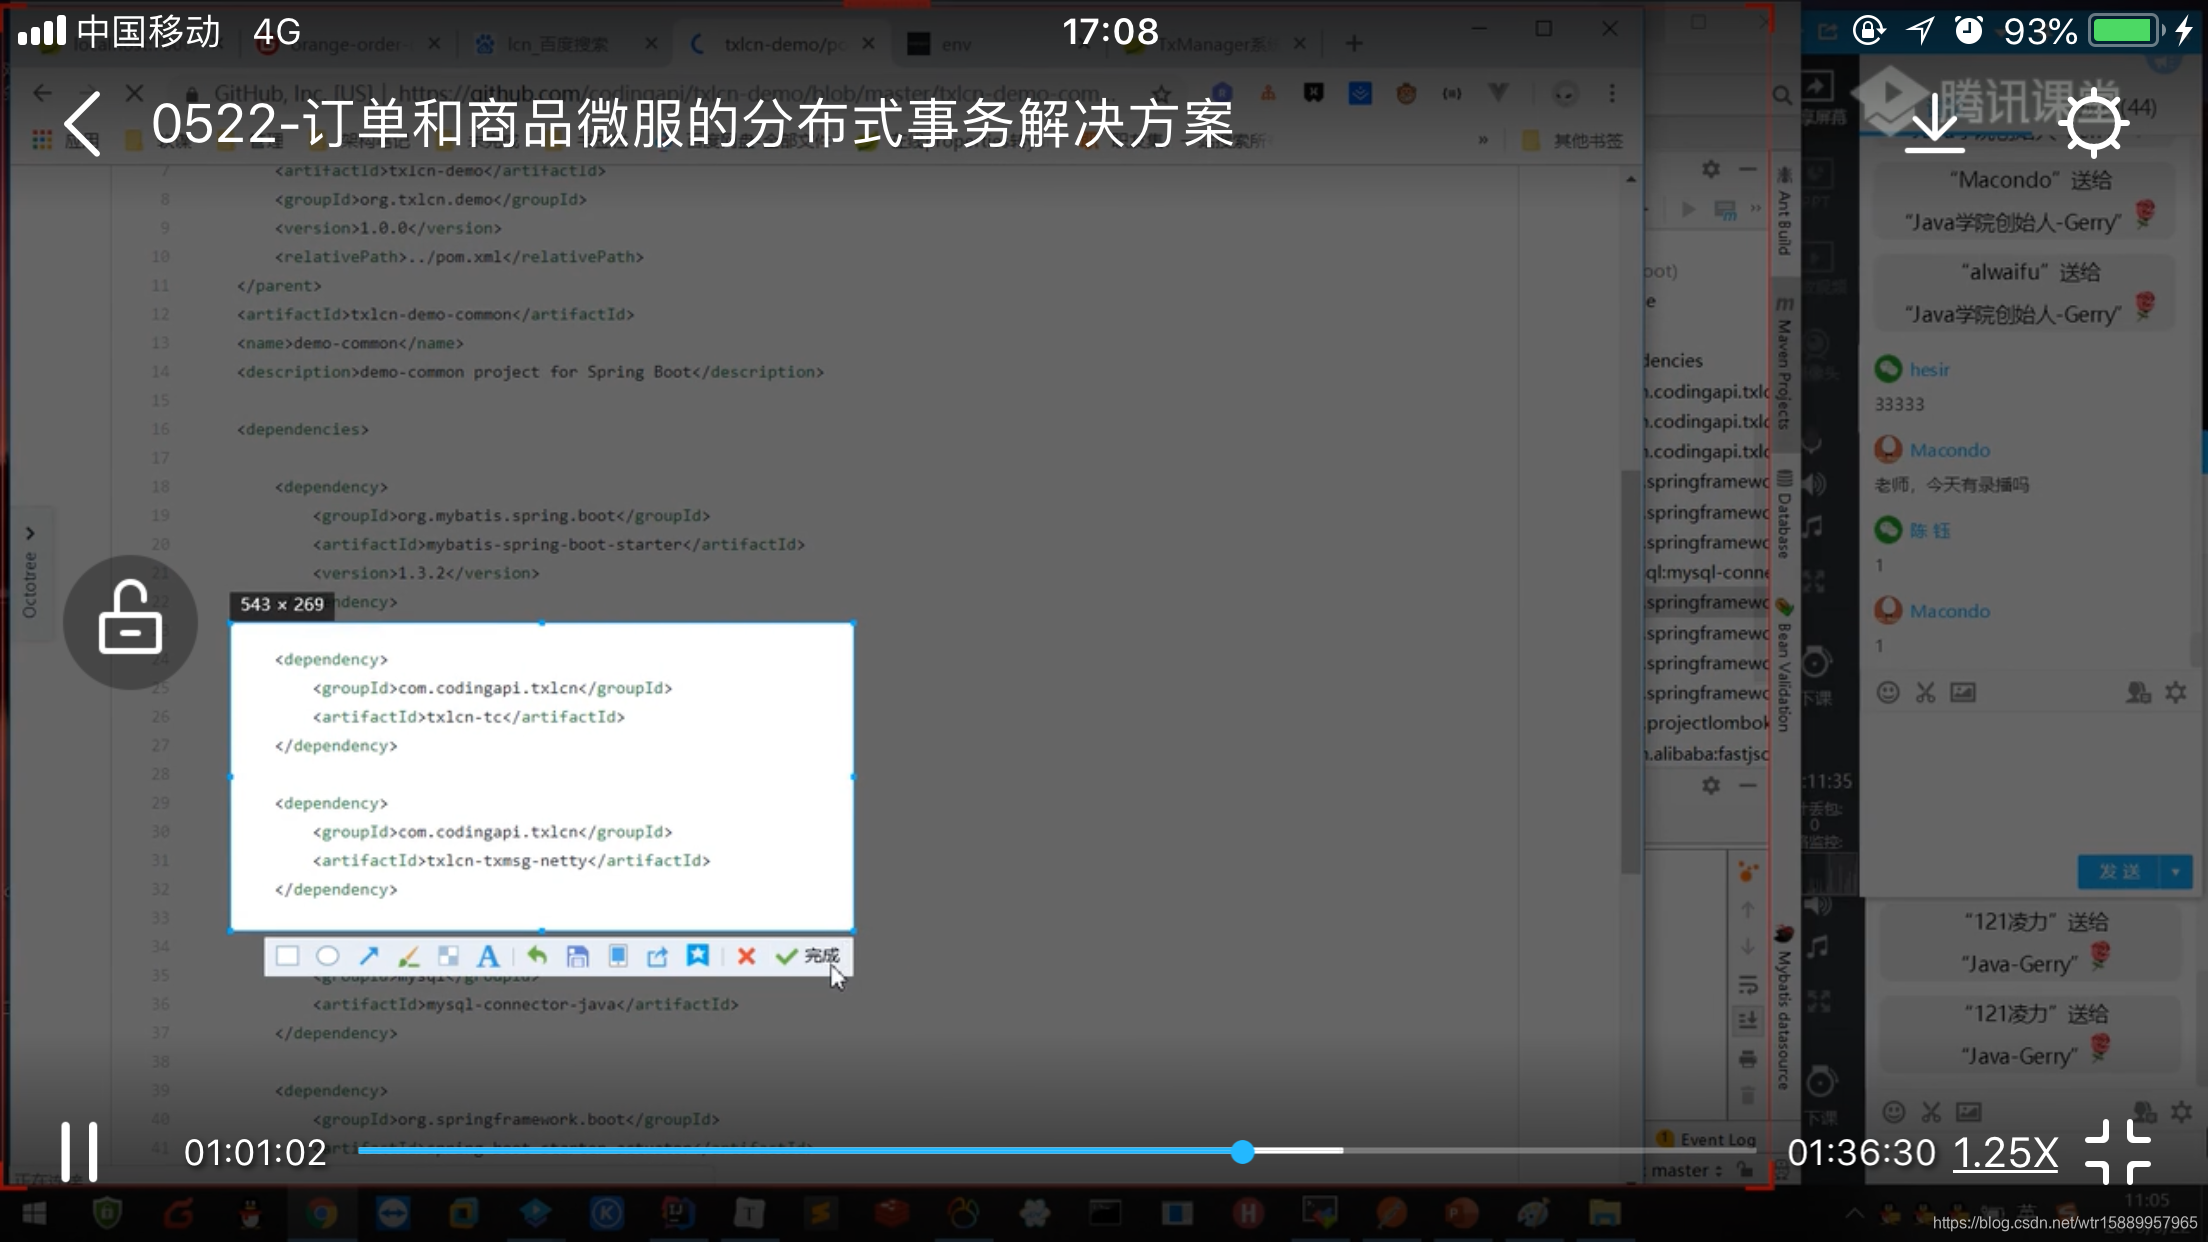The width and height of the screenshot is (2208, 1242).
Task: Open the Mybatis datasource tool window tab
Action: point(1784,1008)
